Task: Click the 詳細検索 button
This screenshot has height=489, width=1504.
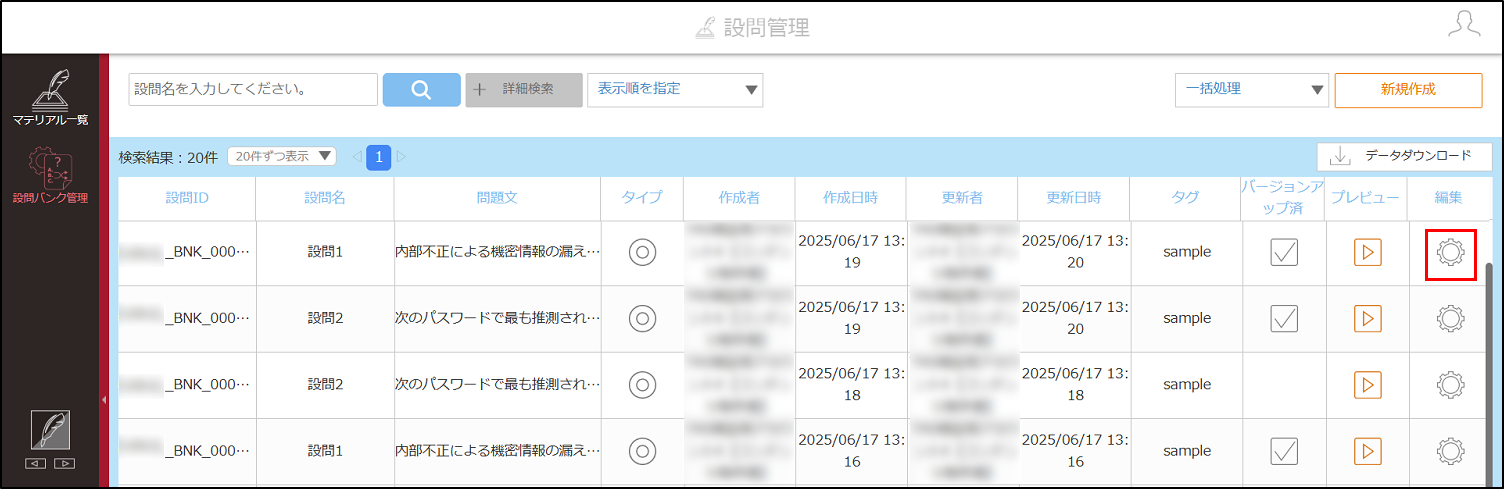Action: point(524,89)
